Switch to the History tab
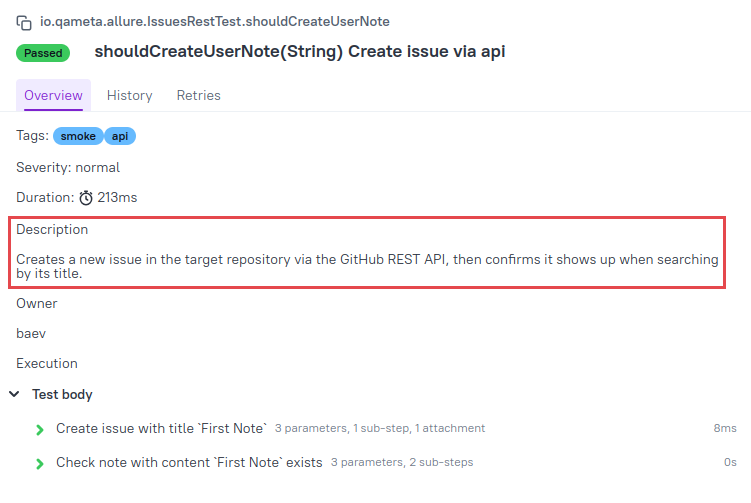 [x=129, y=95]
